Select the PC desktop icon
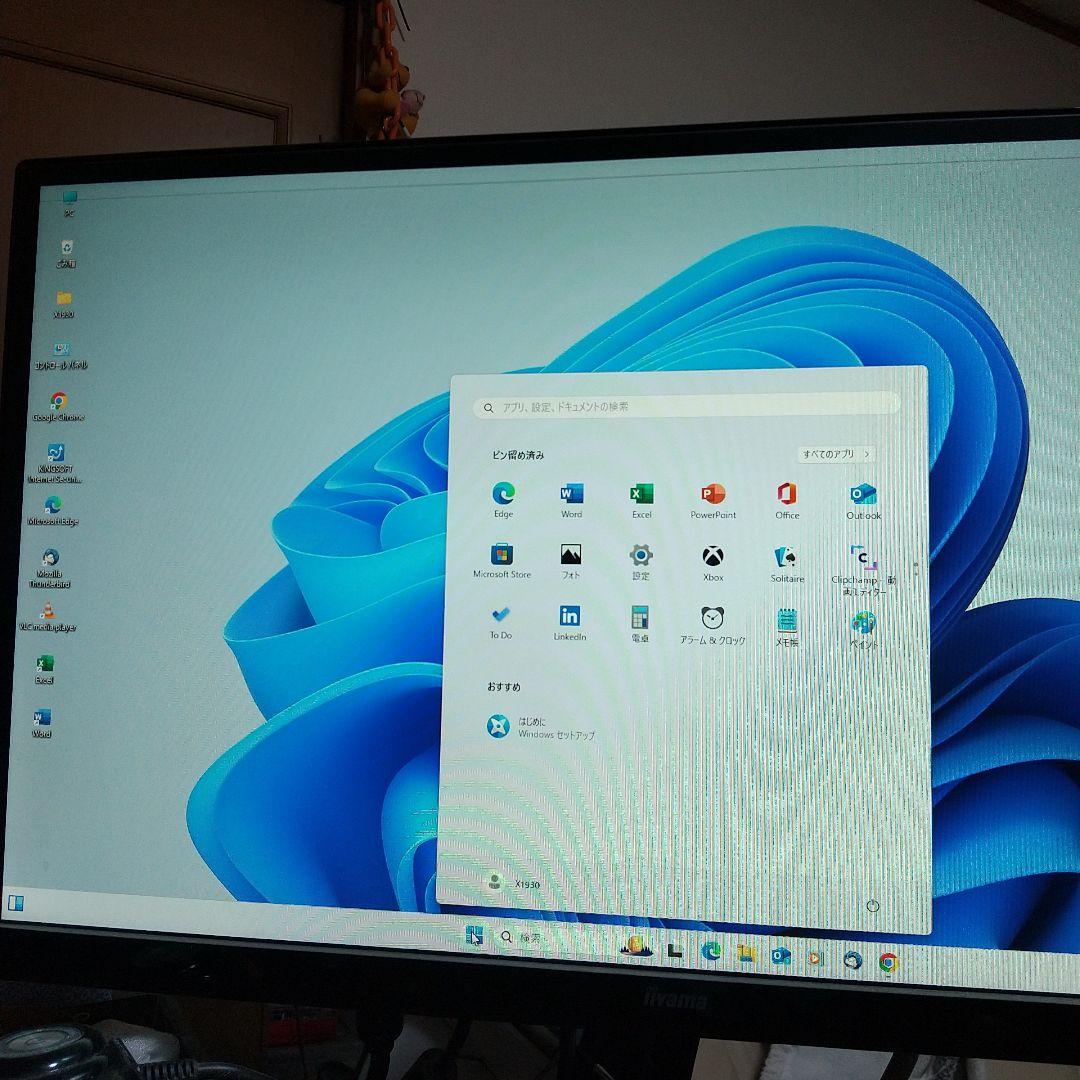1080x1080 pixels. point(70,205)
